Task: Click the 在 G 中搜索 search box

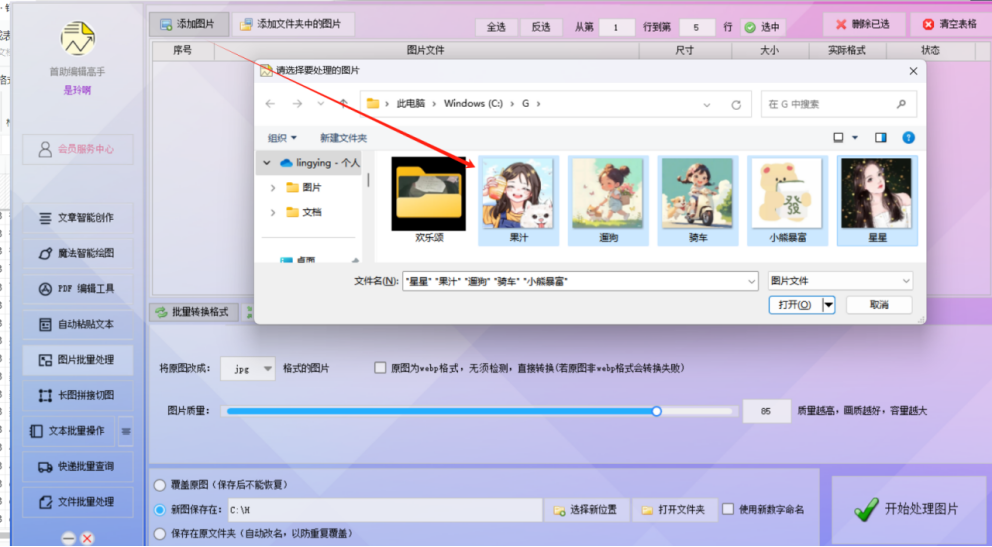Action: pos(838,104)
